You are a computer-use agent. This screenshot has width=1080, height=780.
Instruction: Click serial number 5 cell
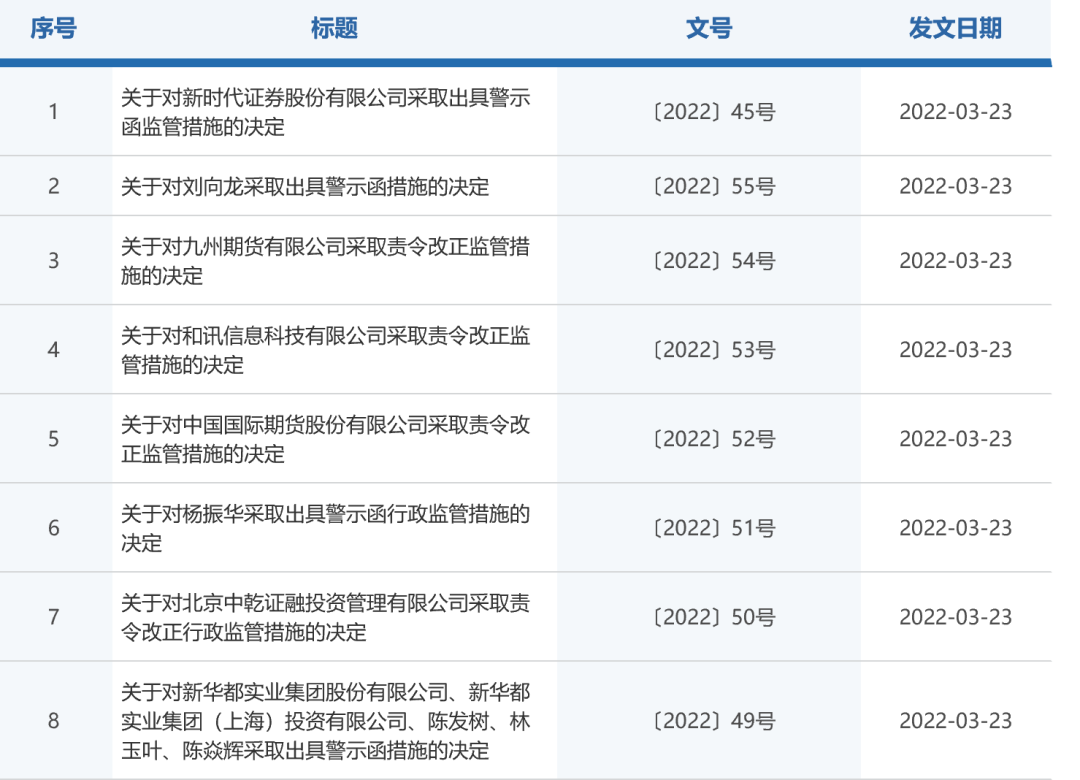[54, 439]
